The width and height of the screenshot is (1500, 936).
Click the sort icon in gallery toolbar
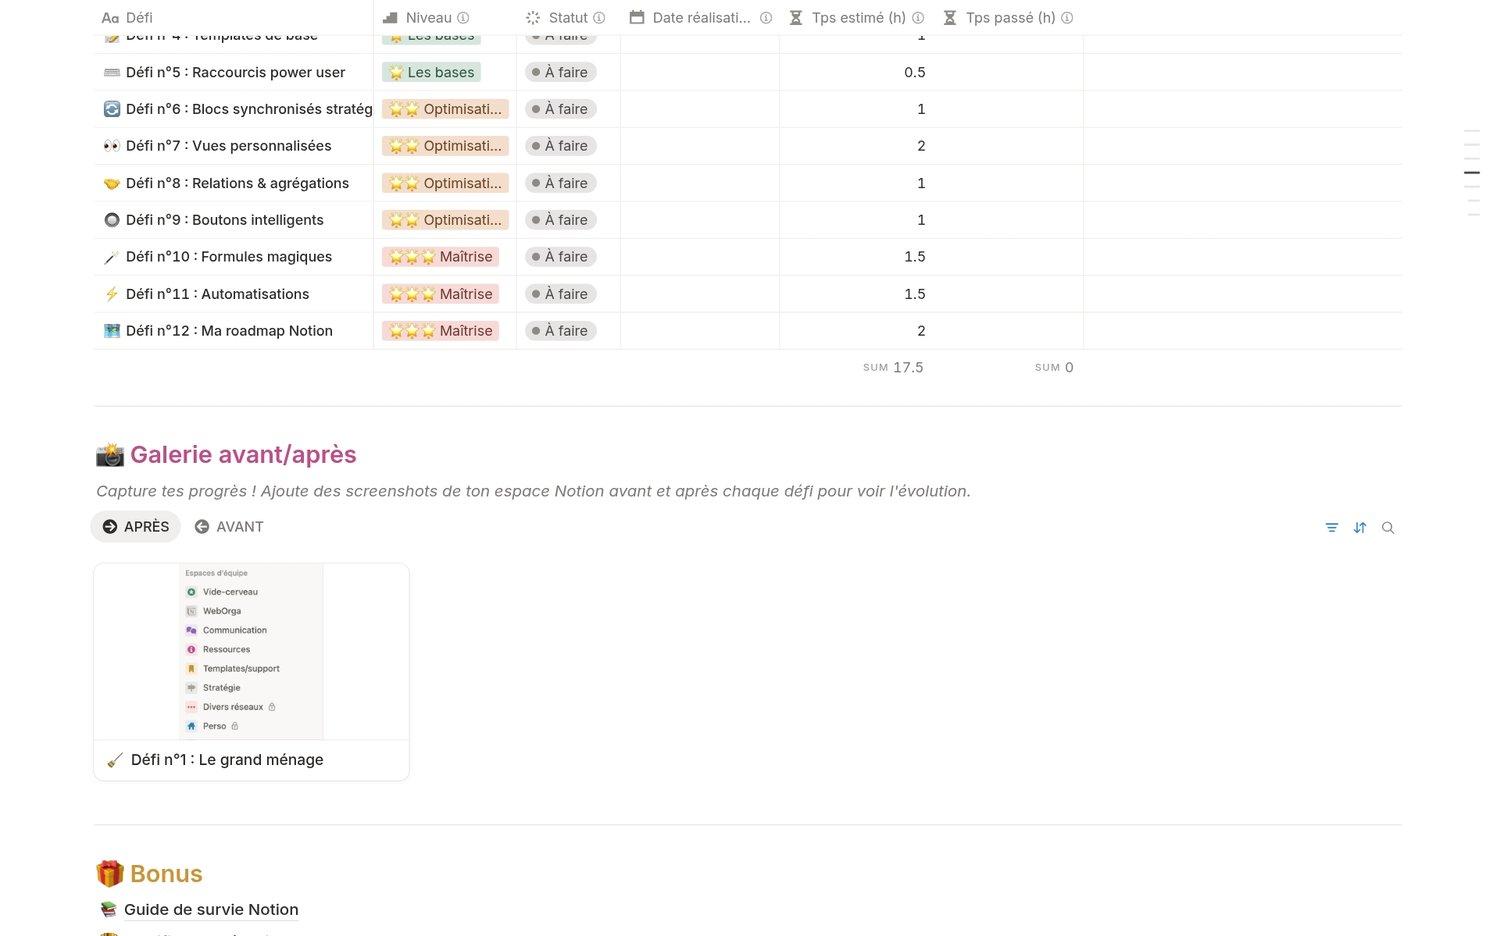point(1360,528)
